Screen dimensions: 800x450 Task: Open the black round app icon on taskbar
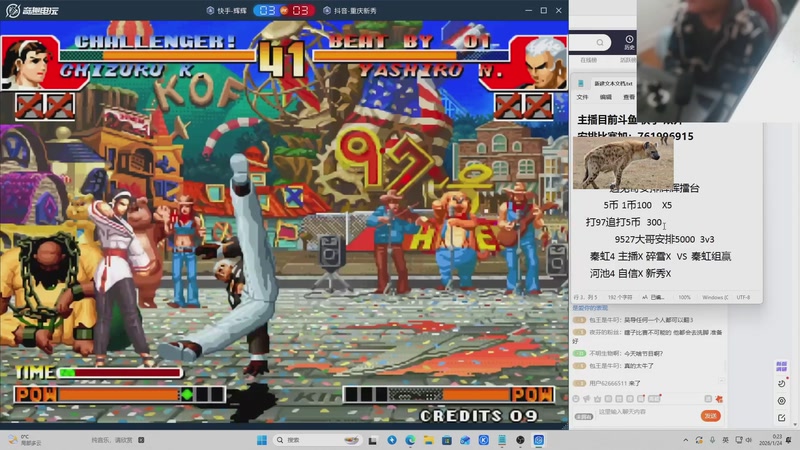[520, 440]
